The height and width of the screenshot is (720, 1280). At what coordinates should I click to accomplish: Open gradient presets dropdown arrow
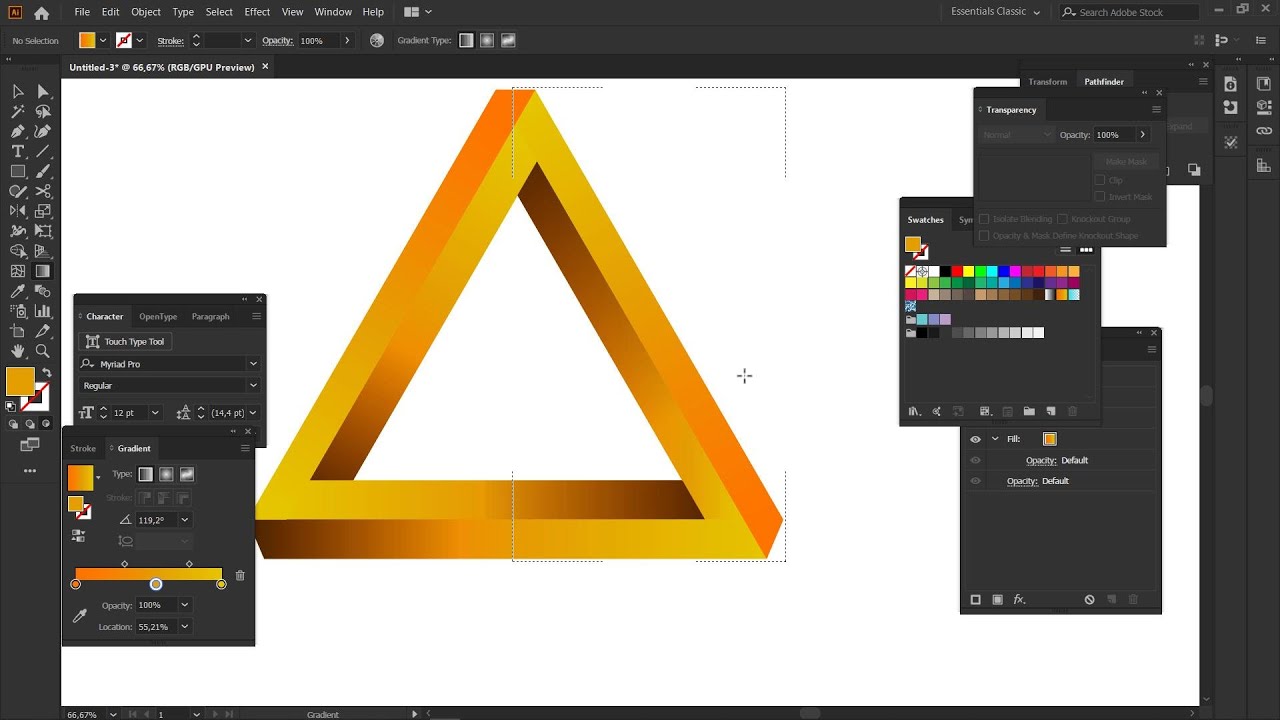click(x=98, y=478)
